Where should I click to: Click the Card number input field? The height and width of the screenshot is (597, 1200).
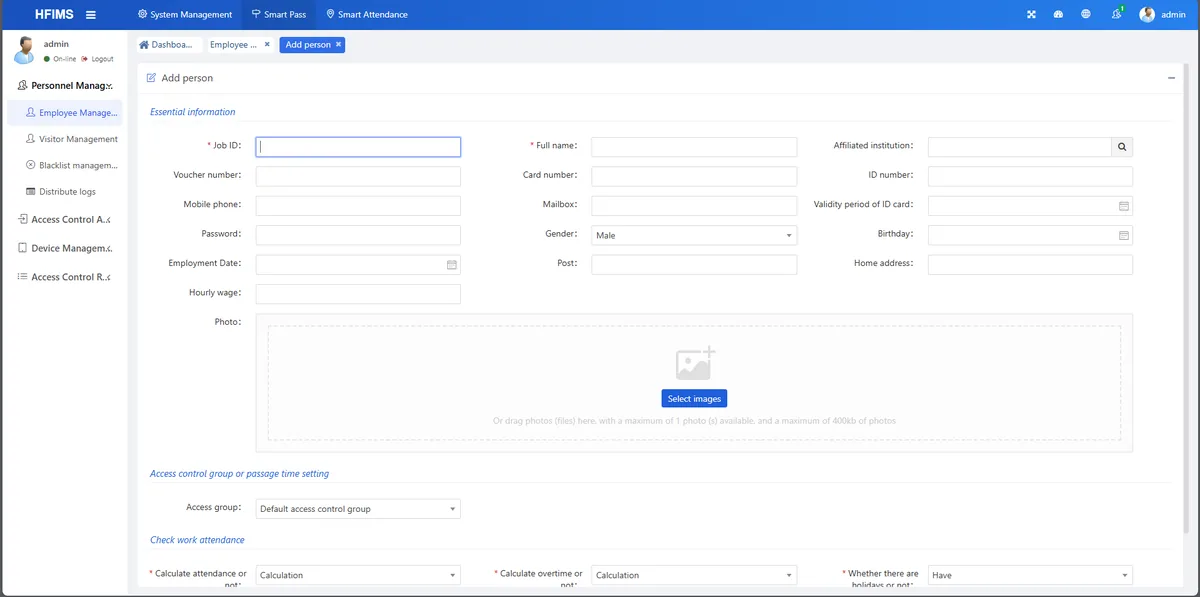pyautogui.click(x=694, y=176)
